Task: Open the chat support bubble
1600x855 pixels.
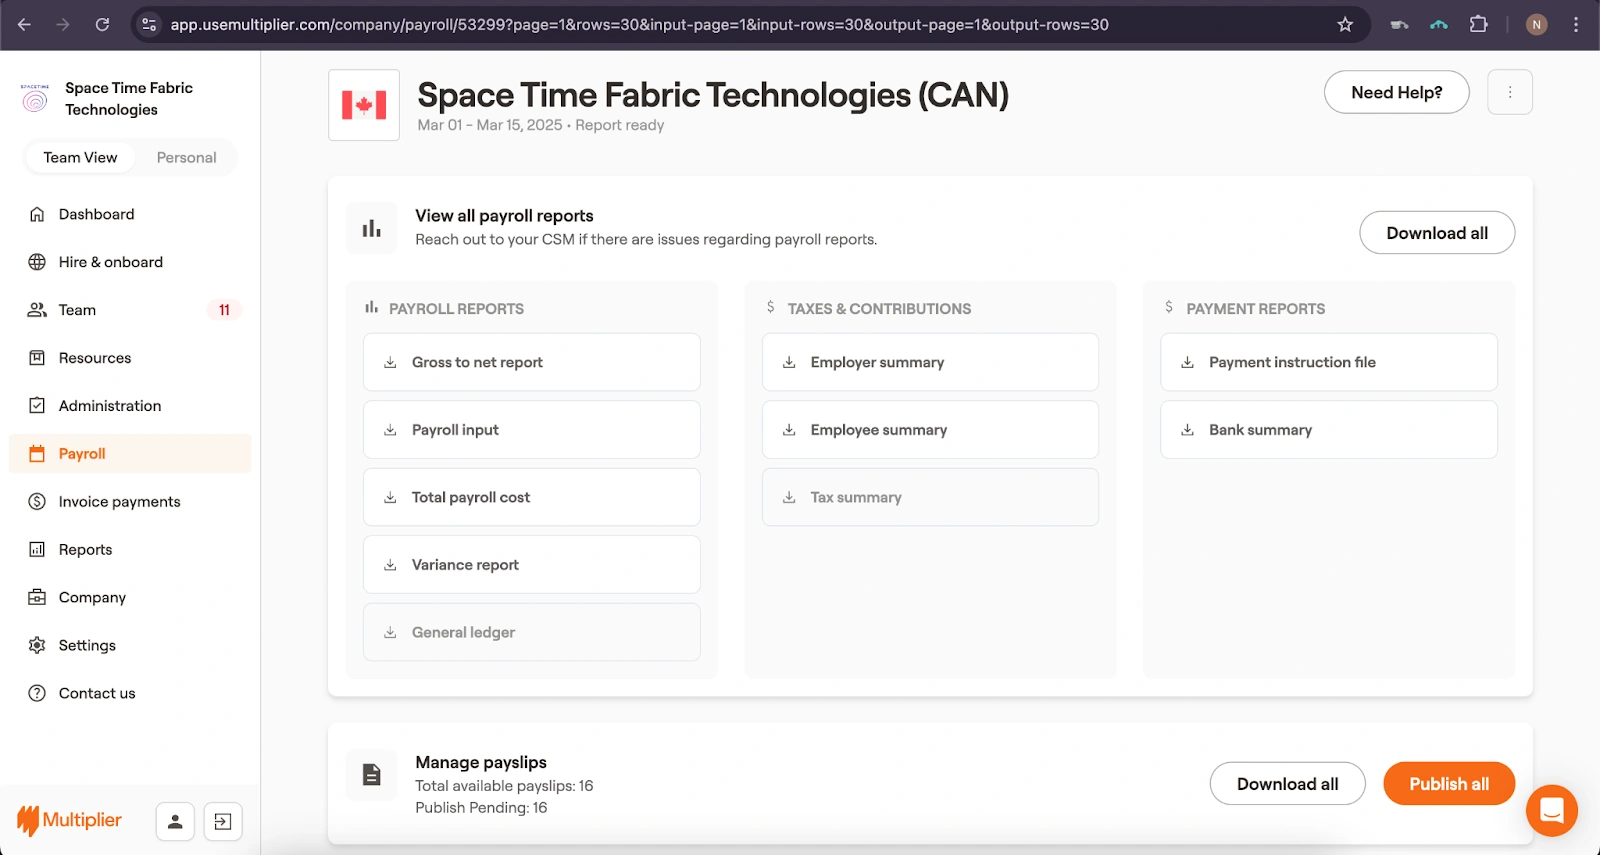Action: coord(1552,810)
